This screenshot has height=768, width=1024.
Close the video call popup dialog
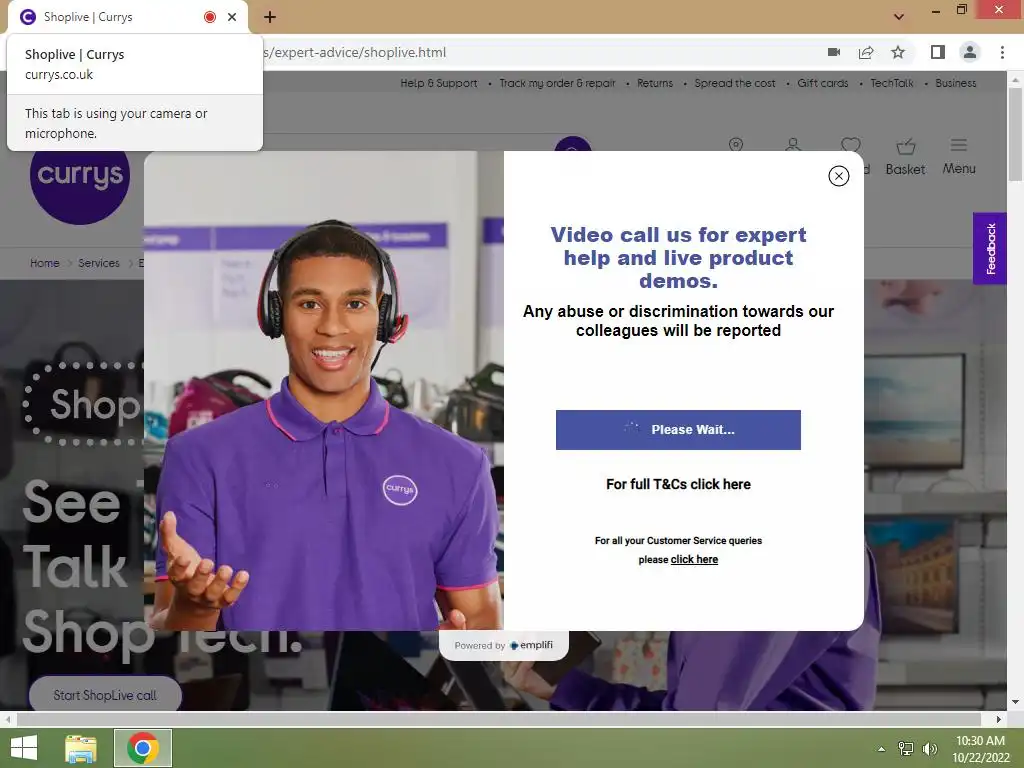pyautogui.click(x=839, y=176)
